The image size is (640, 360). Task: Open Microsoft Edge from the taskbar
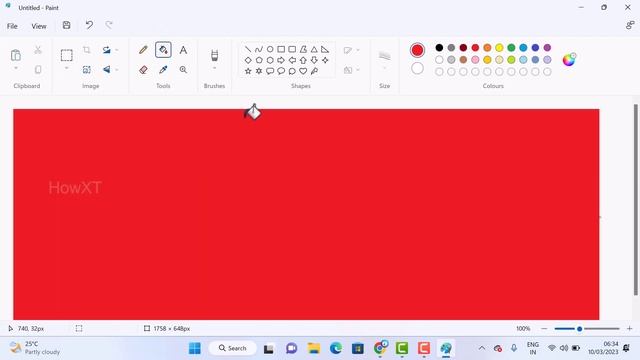(336, 348)
